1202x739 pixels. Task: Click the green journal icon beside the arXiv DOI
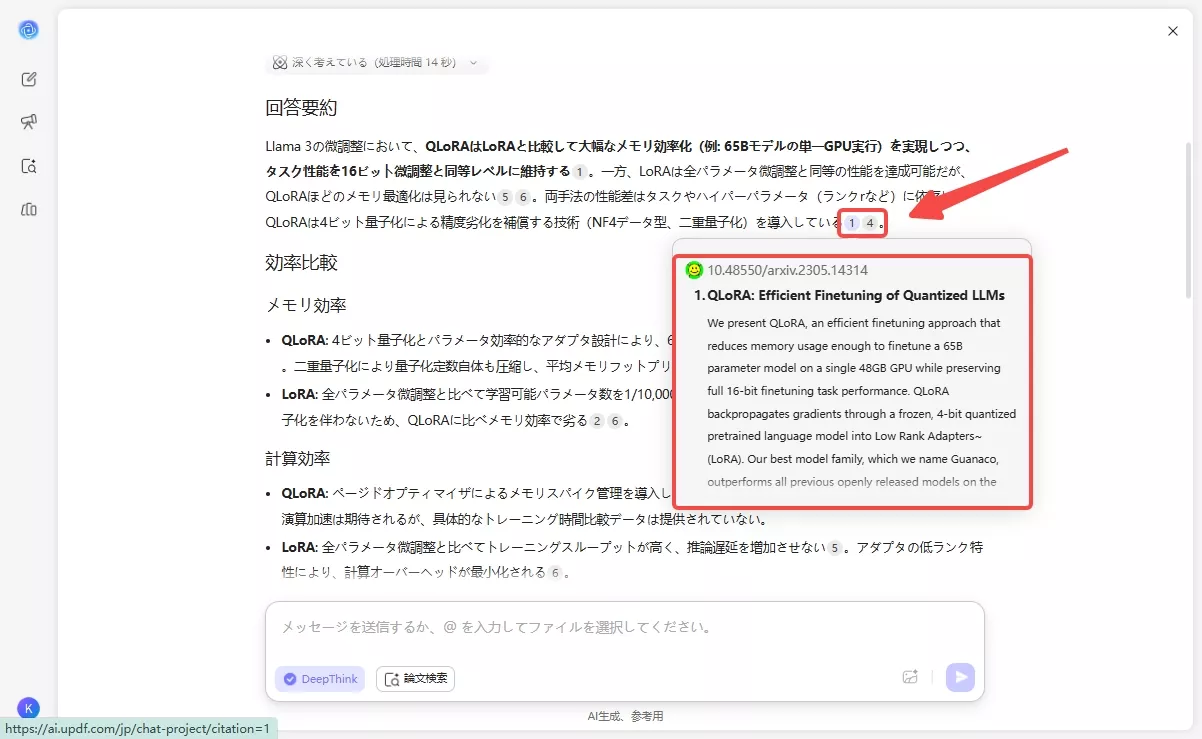[x=694, y=269]
